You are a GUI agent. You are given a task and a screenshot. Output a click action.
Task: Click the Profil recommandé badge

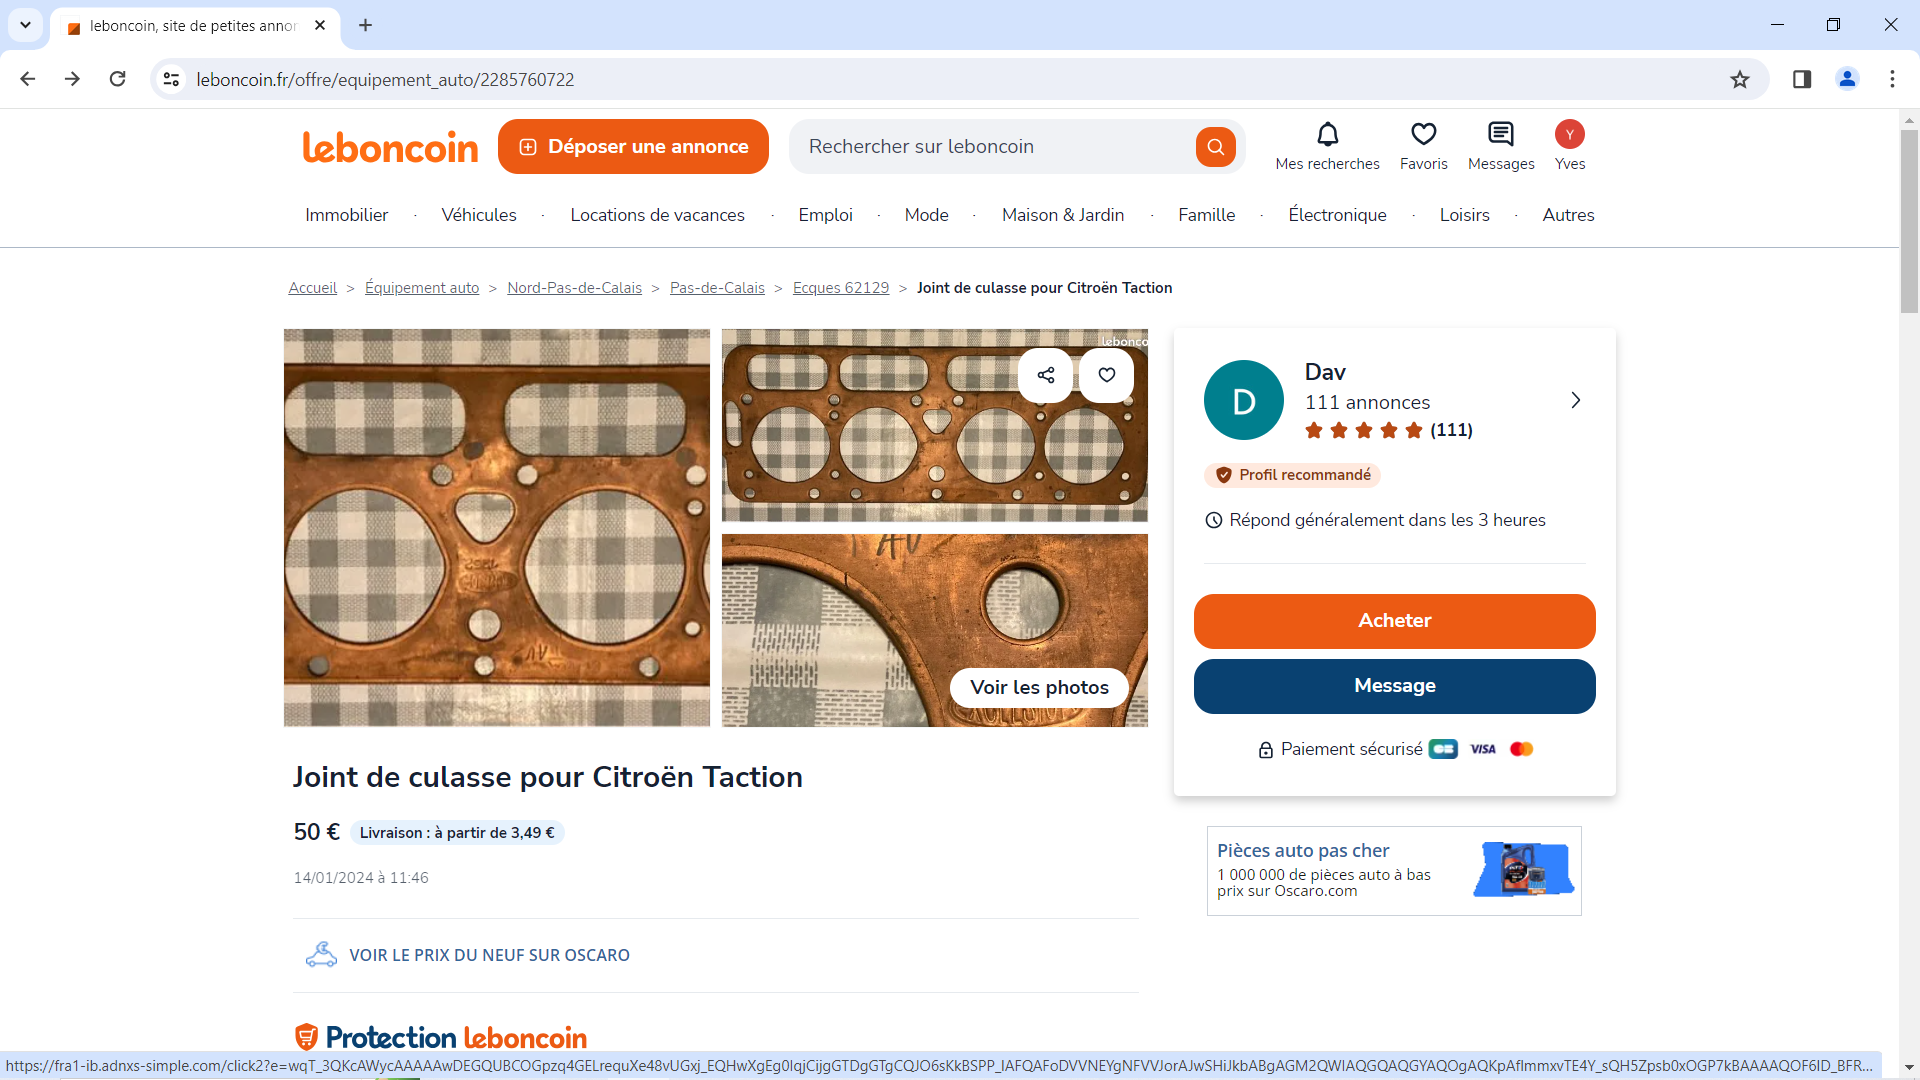coord(1293,475)
